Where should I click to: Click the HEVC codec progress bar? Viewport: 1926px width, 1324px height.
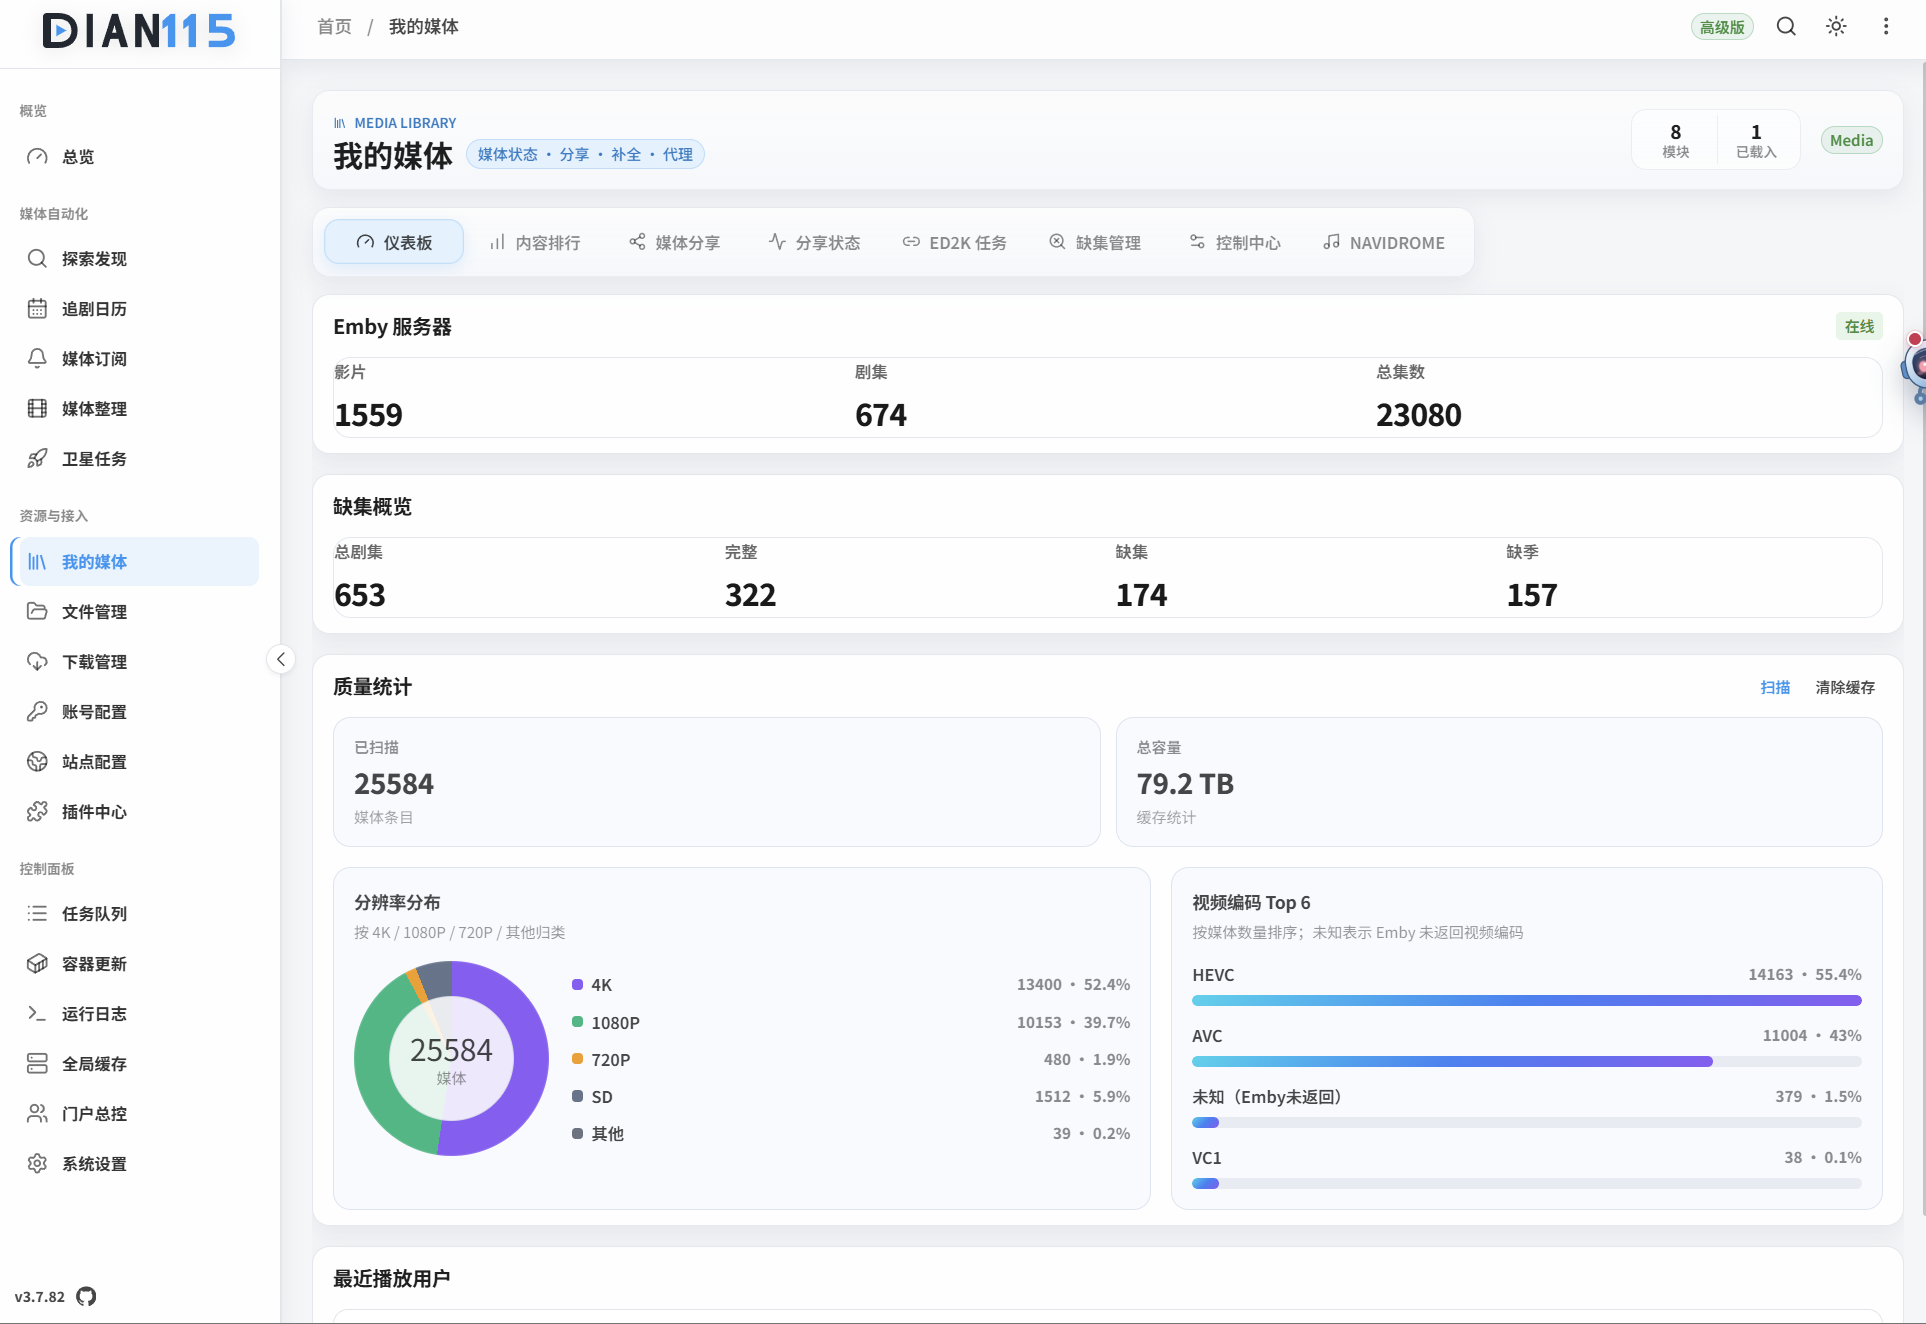[x=1526, y=1000]
